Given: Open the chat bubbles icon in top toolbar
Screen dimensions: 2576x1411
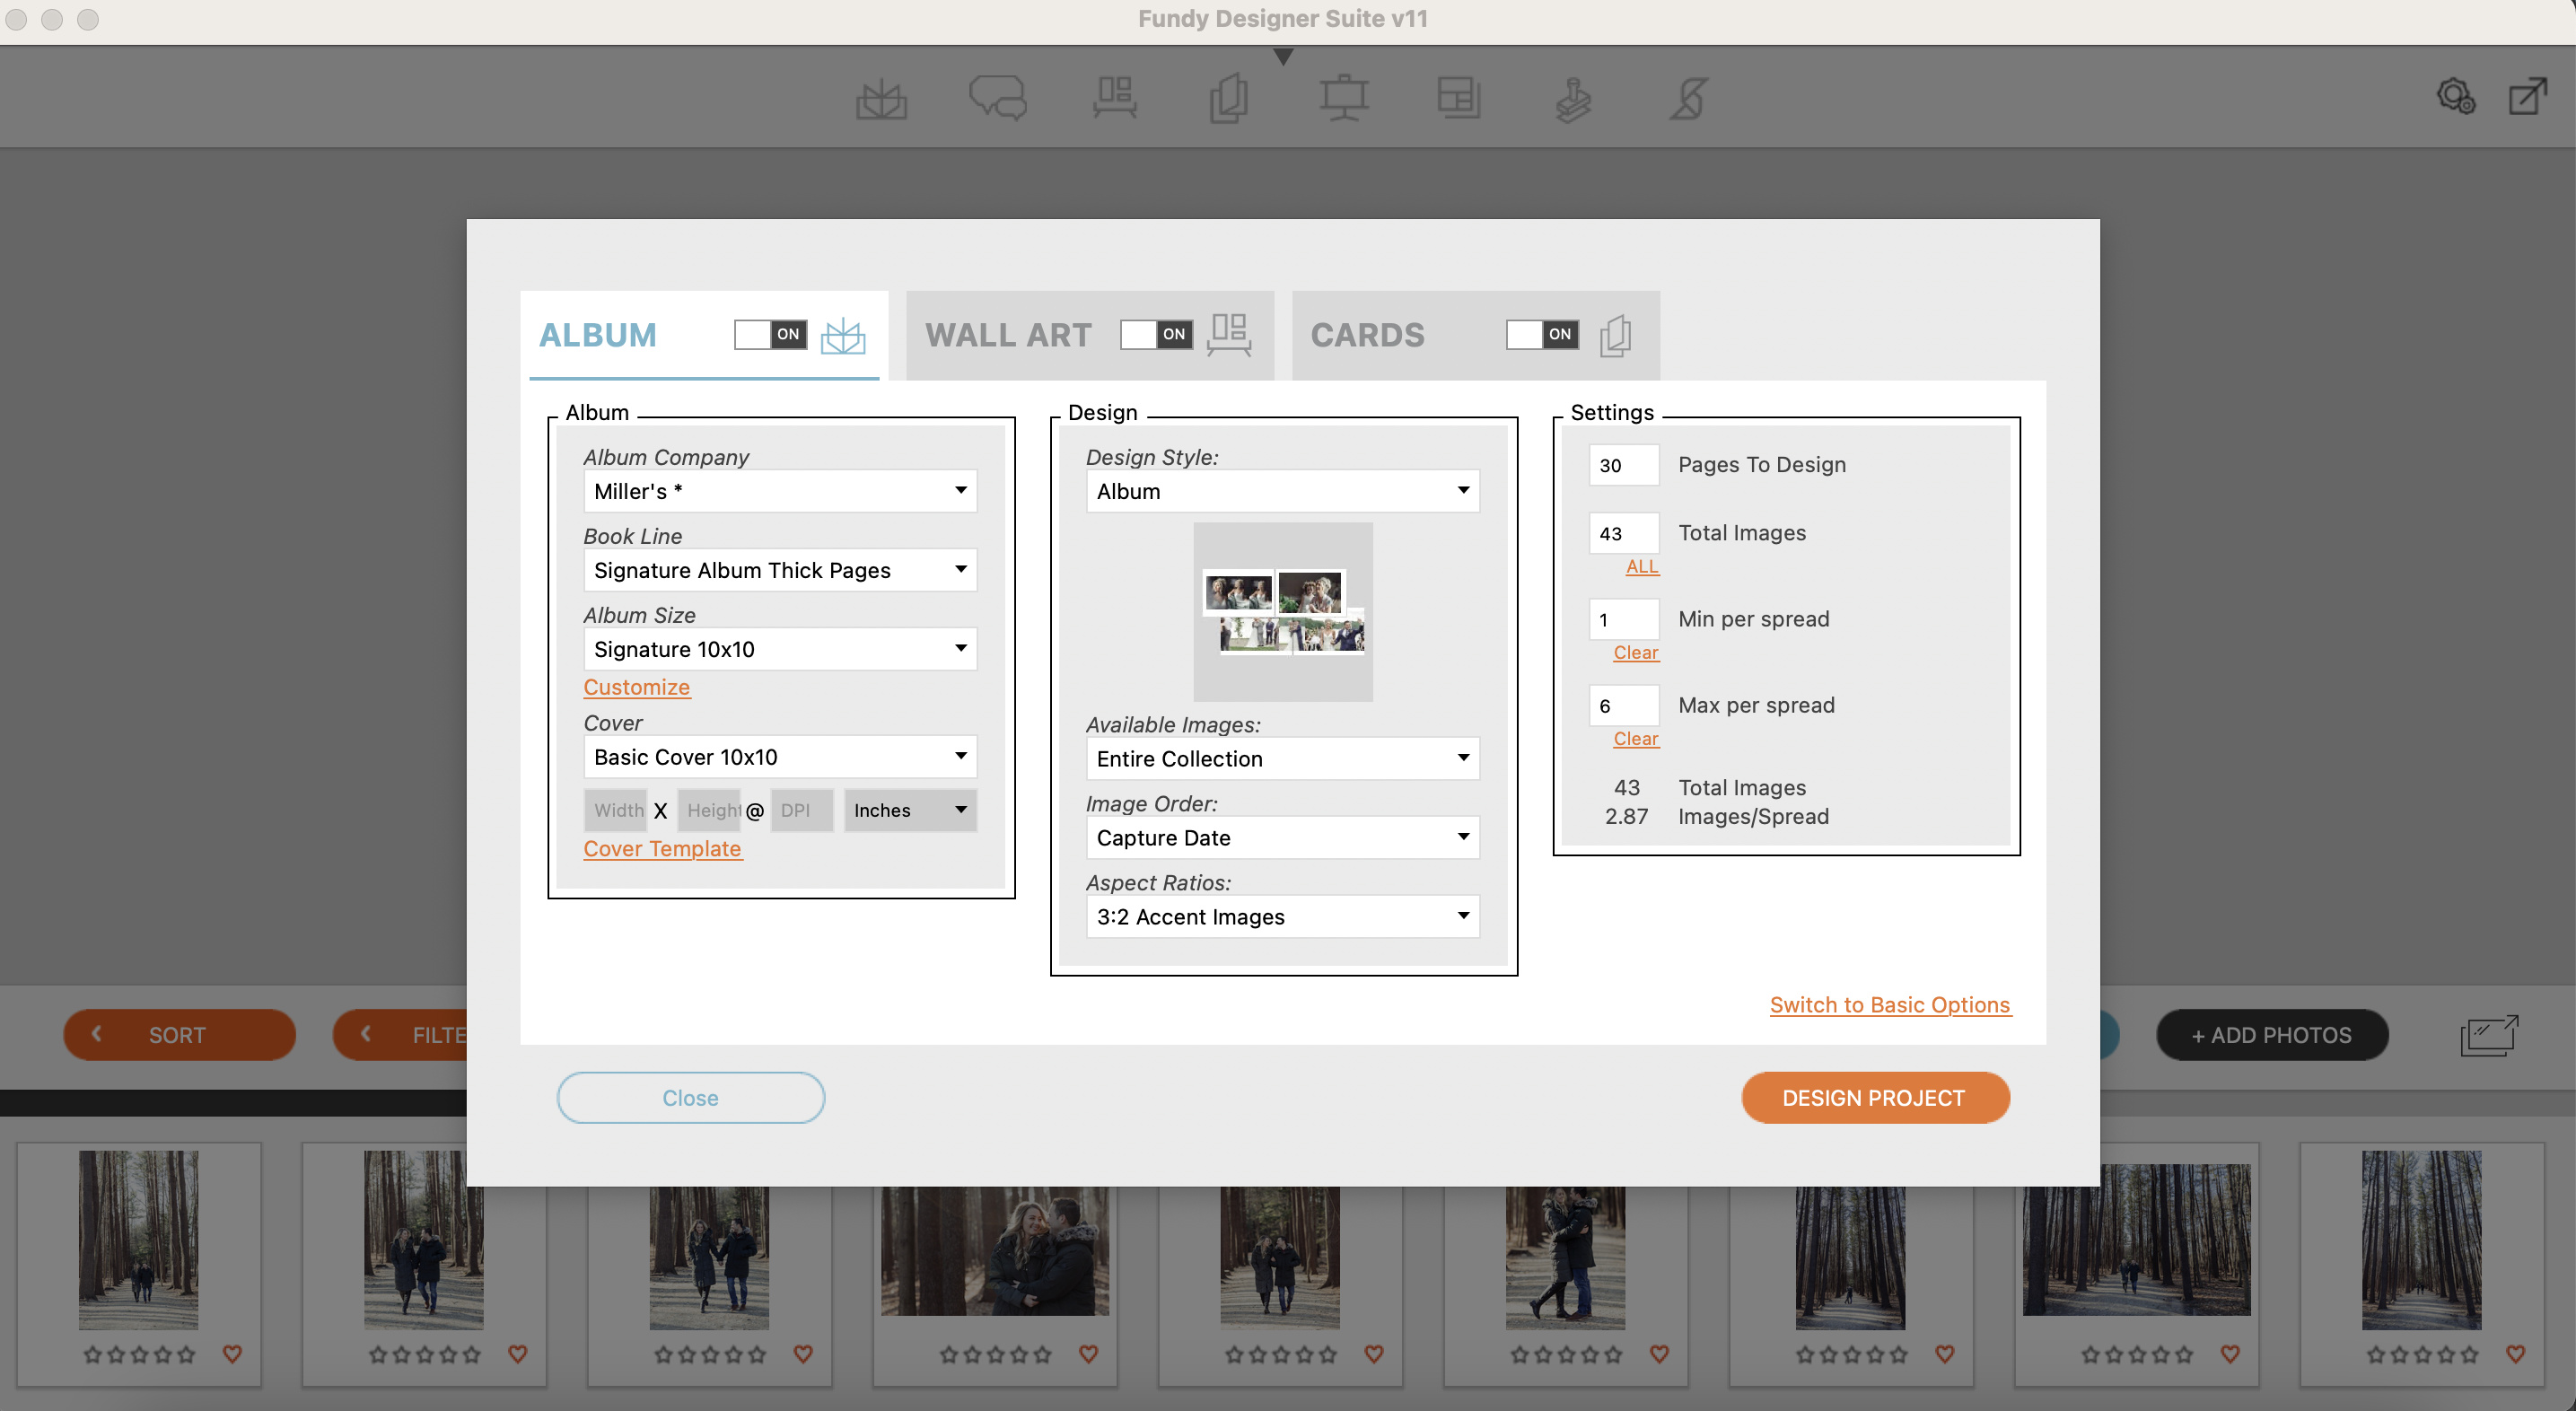Looking at the screenshot, I should pos(997,98).
